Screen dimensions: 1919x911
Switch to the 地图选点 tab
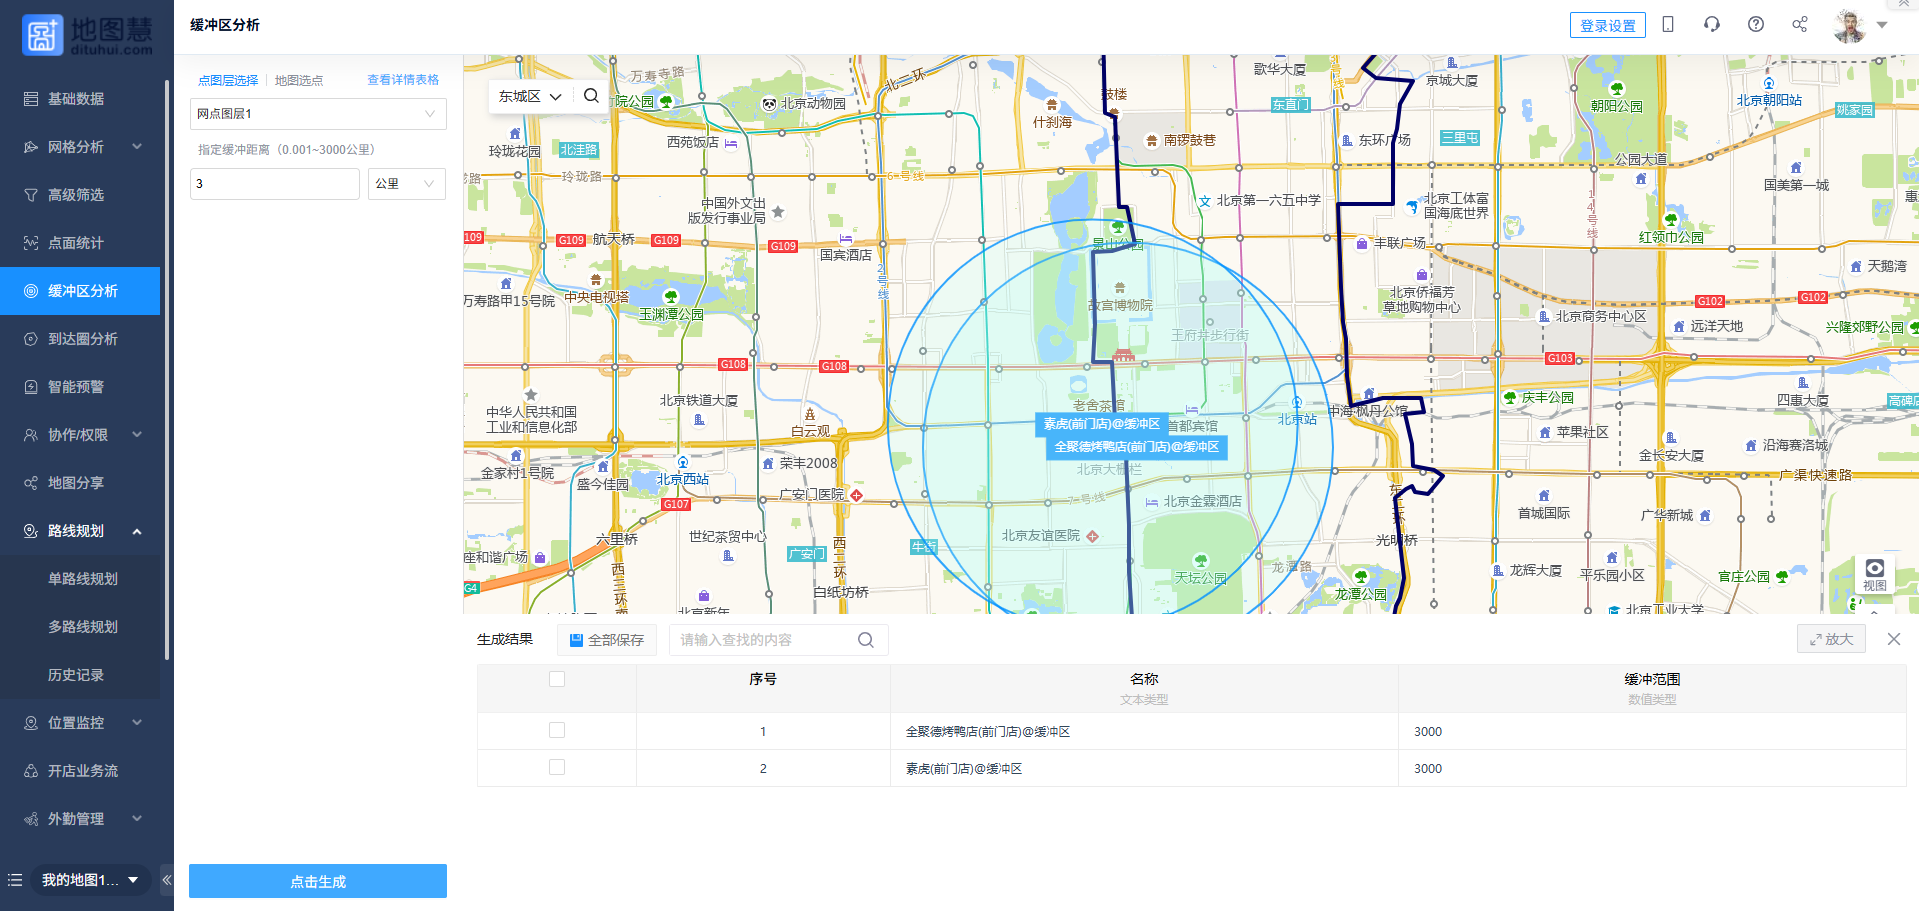point(299,80)
